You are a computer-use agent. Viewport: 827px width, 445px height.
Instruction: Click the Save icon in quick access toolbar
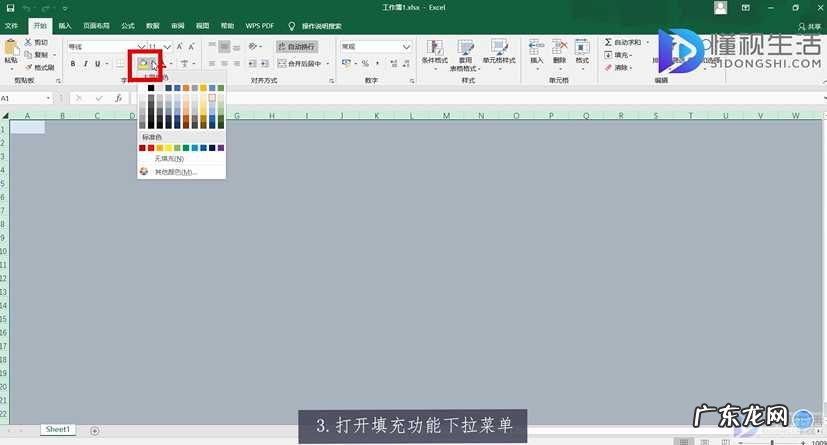pyautogui.click(x=11, y=8)
